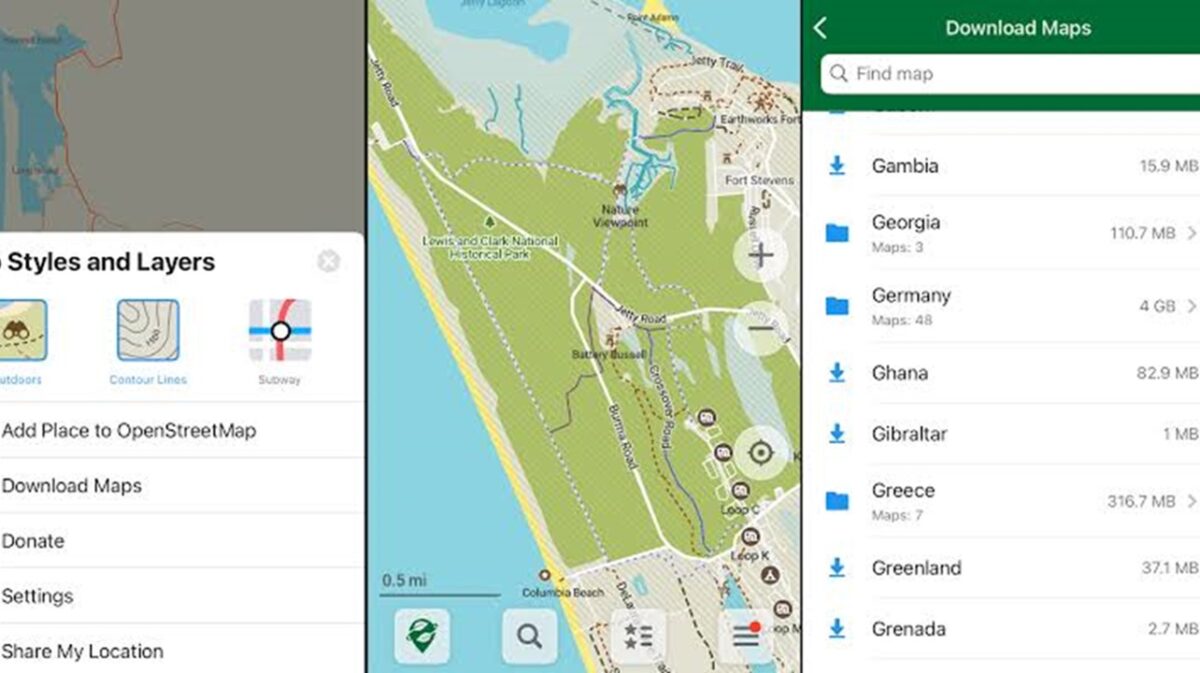Tap the Greece 316.7 MB size
1200x673 pixels.
pos(1141,500)
